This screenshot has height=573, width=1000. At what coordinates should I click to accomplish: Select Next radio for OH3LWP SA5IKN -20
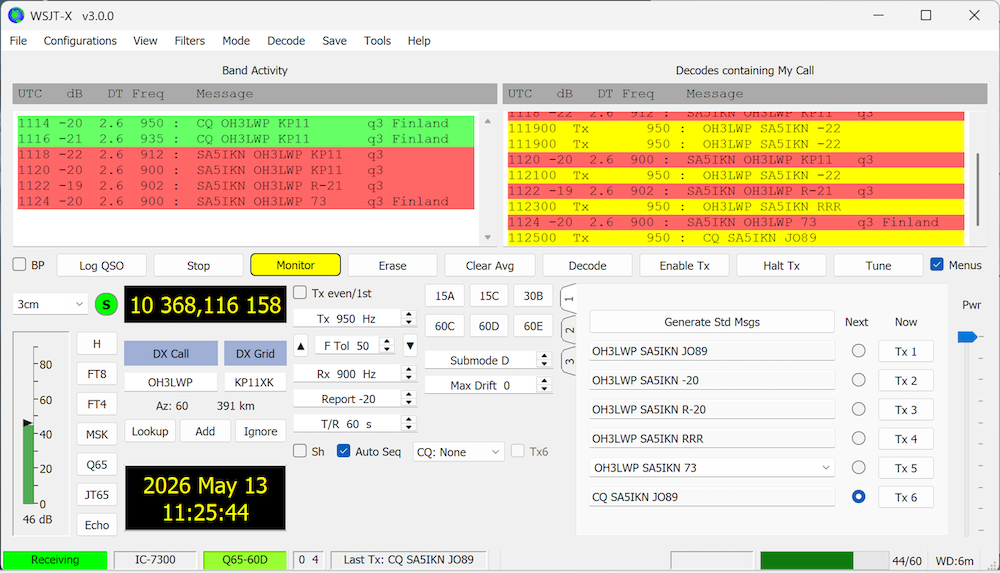click(858, 380)
